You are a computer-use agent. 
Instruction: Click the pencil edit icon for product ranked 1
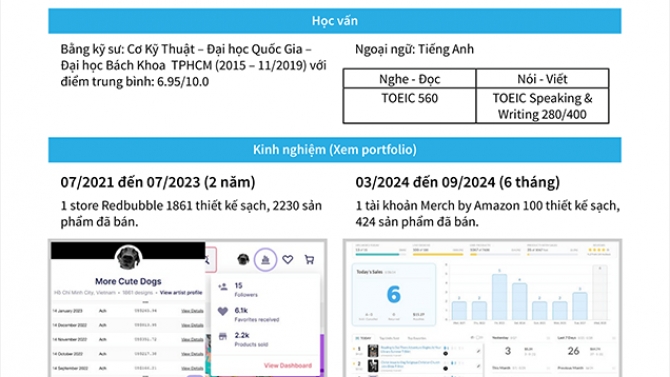[x=479, y=351]
